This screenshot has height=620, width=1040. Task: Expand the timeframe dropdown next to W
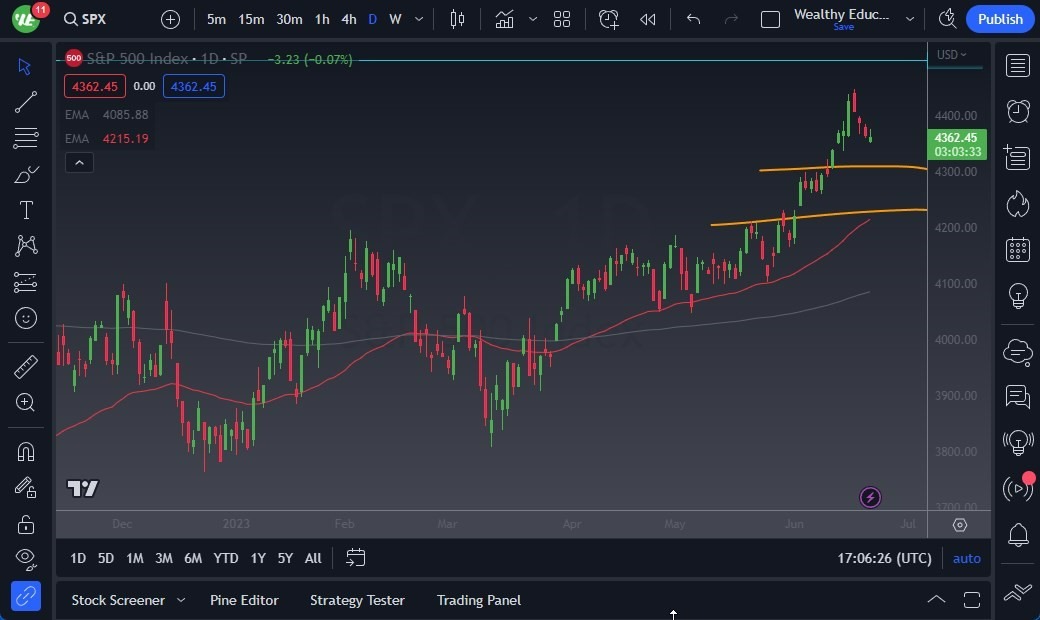tap(418, 19)
